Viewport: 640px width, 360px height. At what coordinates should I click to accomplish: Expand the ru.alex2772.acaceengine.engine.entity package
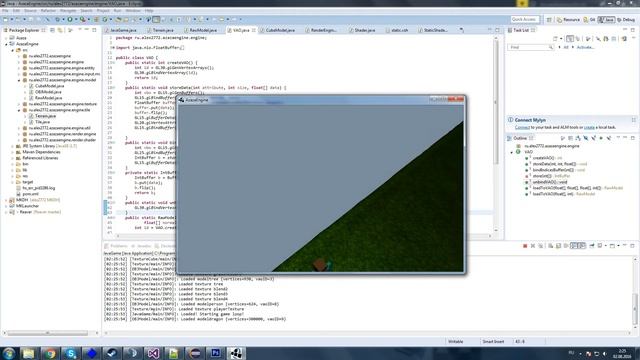point(19,68)
